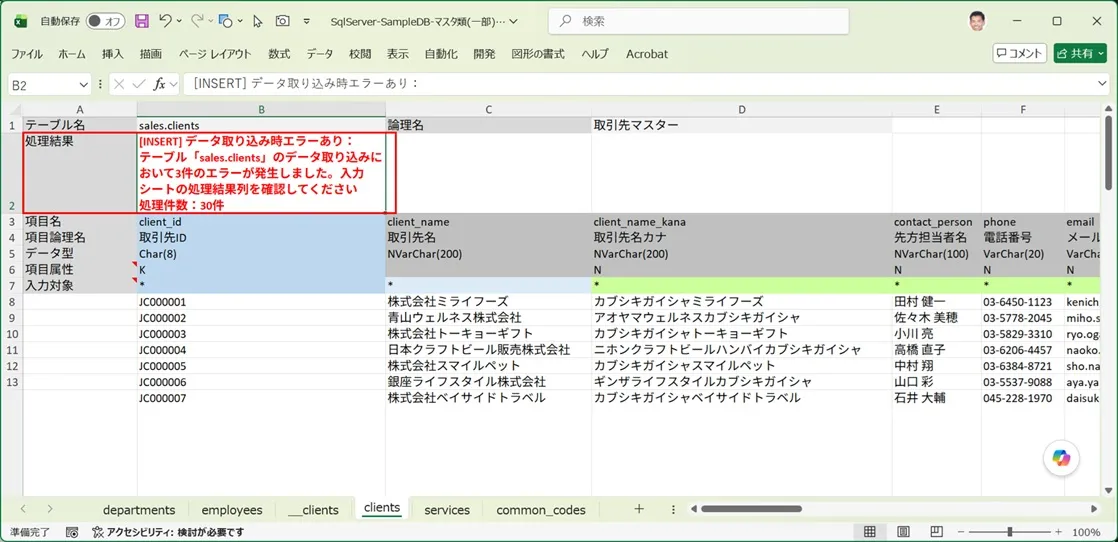This screenshot has width=1118, height=542.
Task: Click the previous sheet navigation arrow
Action: [x=24, y=508]
